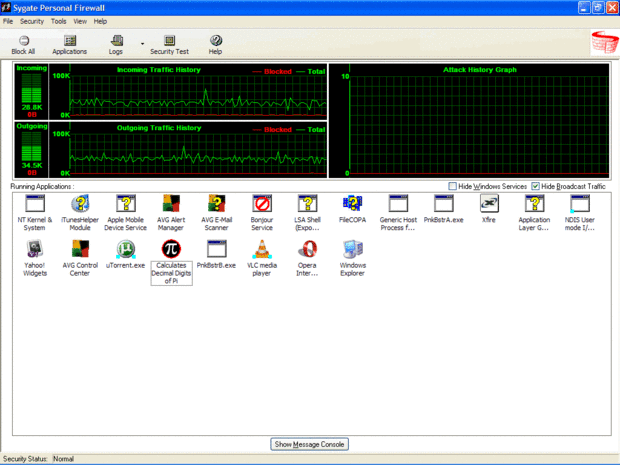Select the LSA Shell application icon
The width and height of the screenshot is (620, 465).
point(308,204)
